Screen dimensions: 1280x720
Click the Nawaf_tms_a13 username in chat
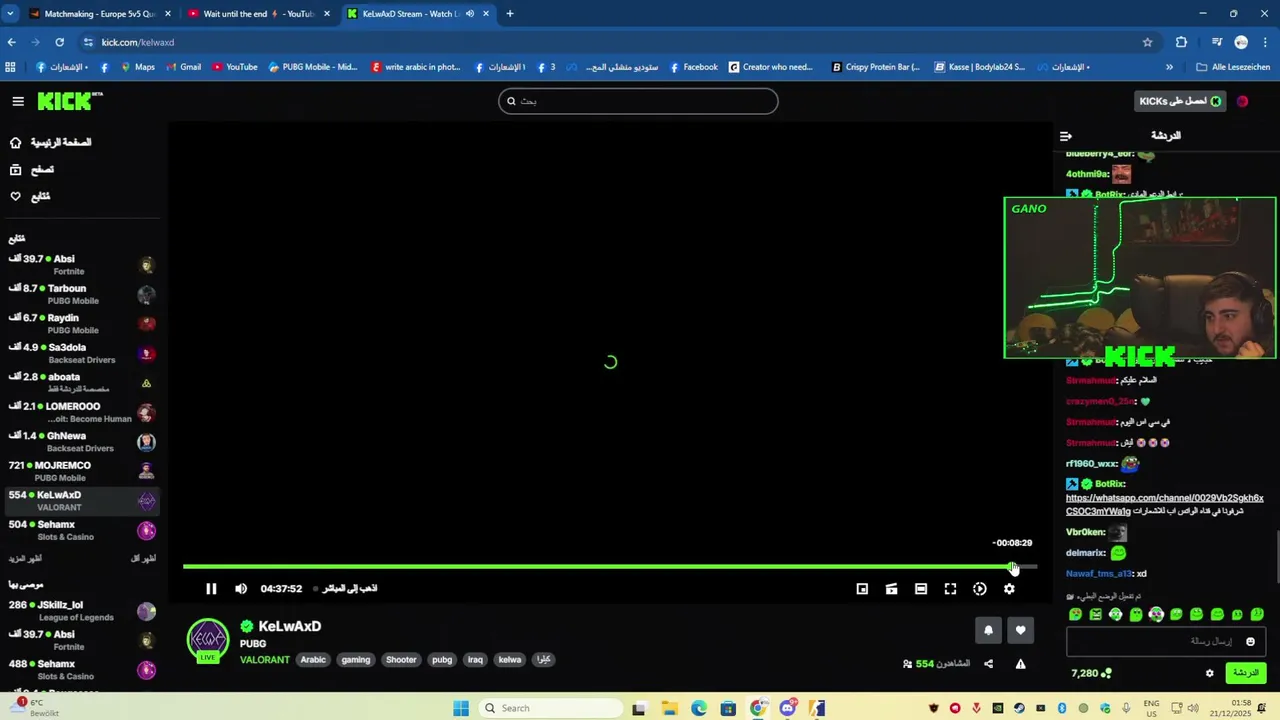[1099, 574]
